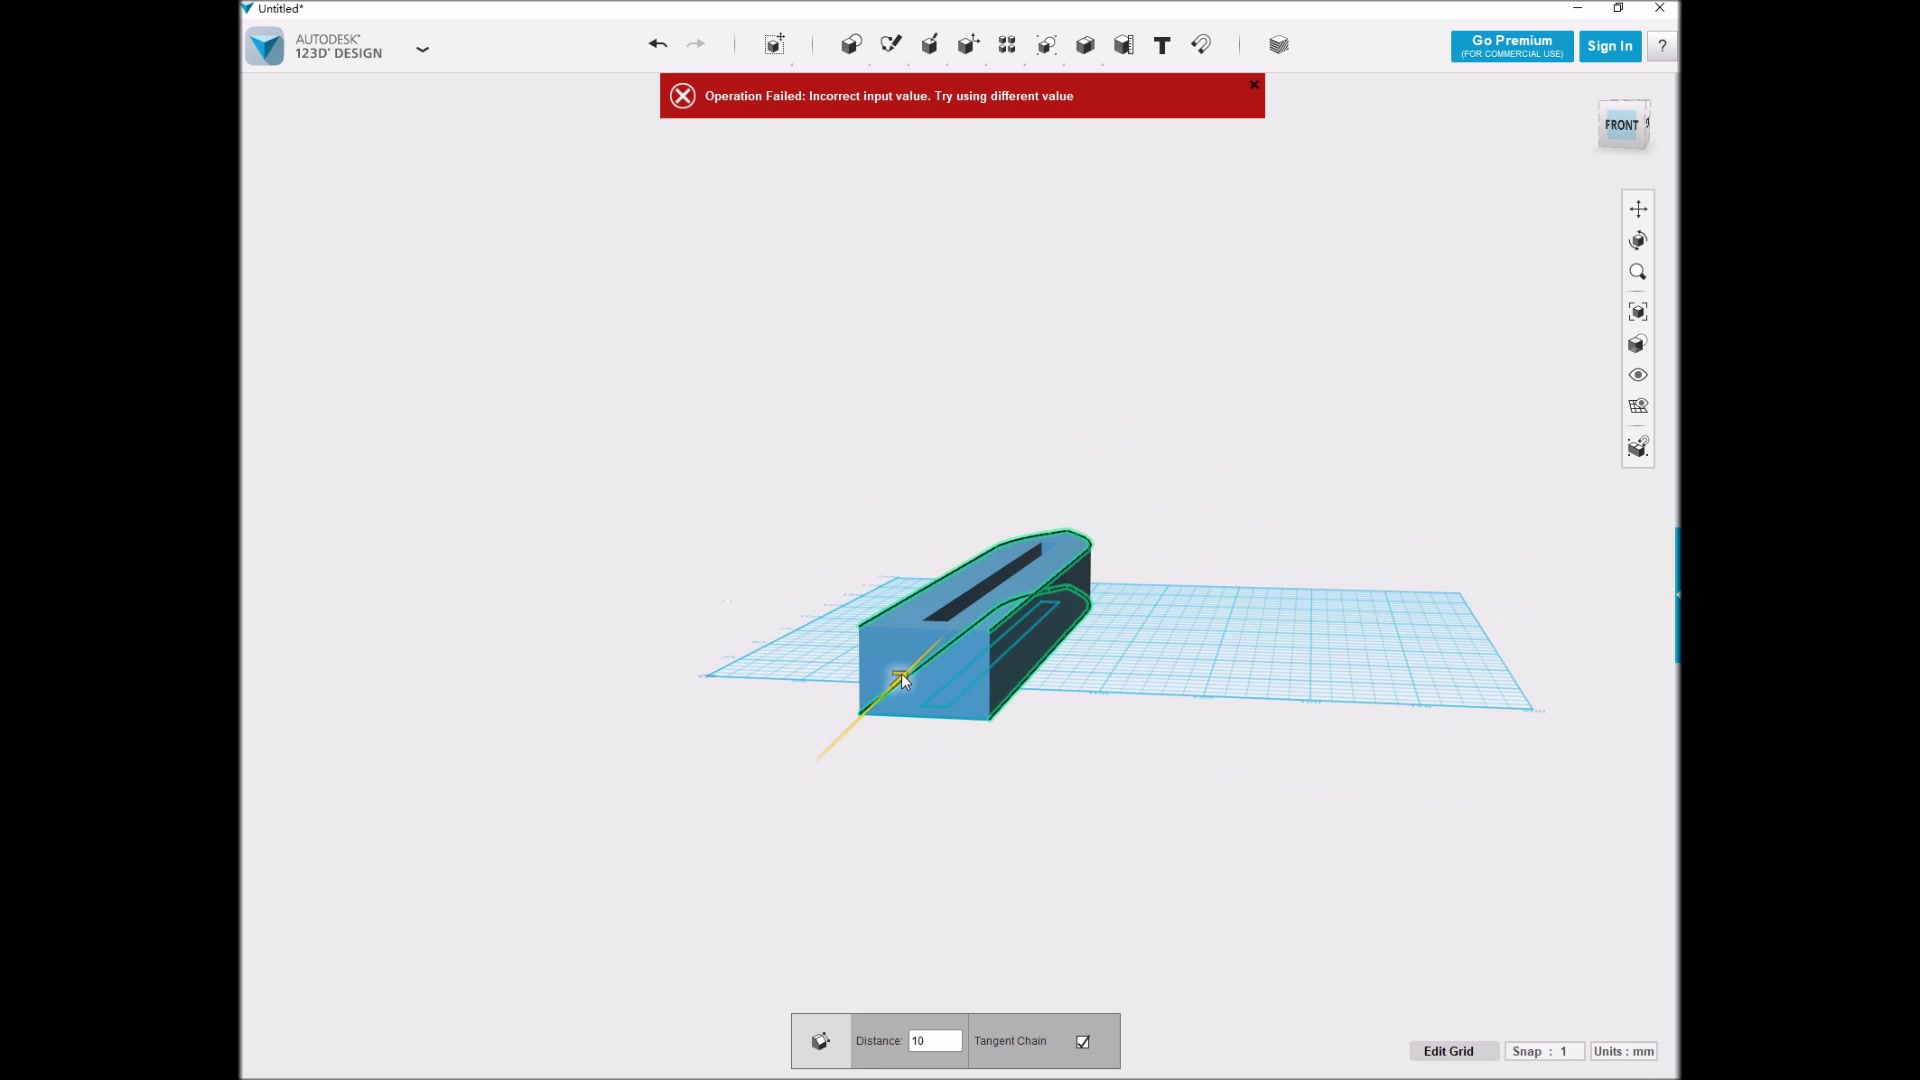Click the Distance input field
Screen dimensions: 1920x1080
click(935, 1041)
